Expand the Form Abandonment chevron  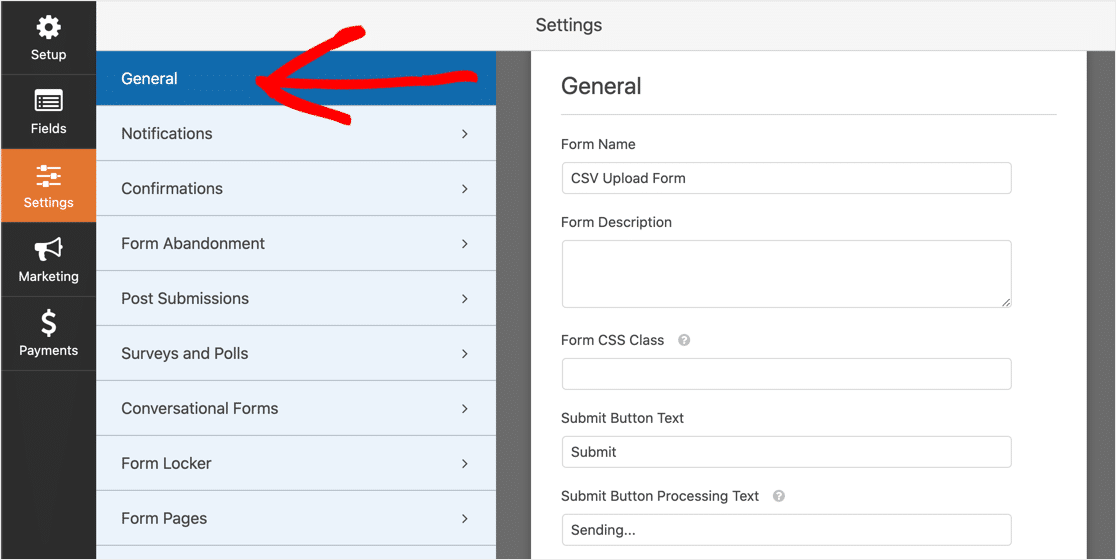465,243
